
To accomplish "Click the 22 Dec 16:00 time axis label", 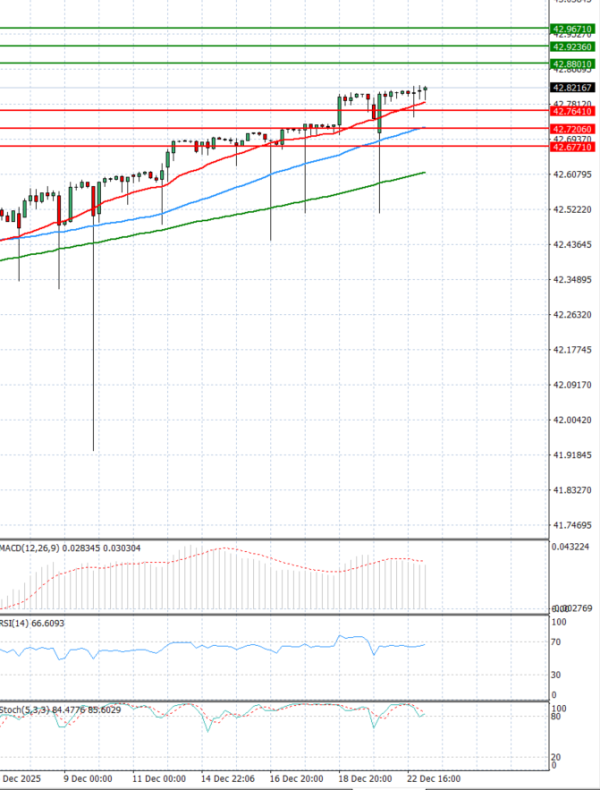I will pyautogui.click(x=435, y=777).
